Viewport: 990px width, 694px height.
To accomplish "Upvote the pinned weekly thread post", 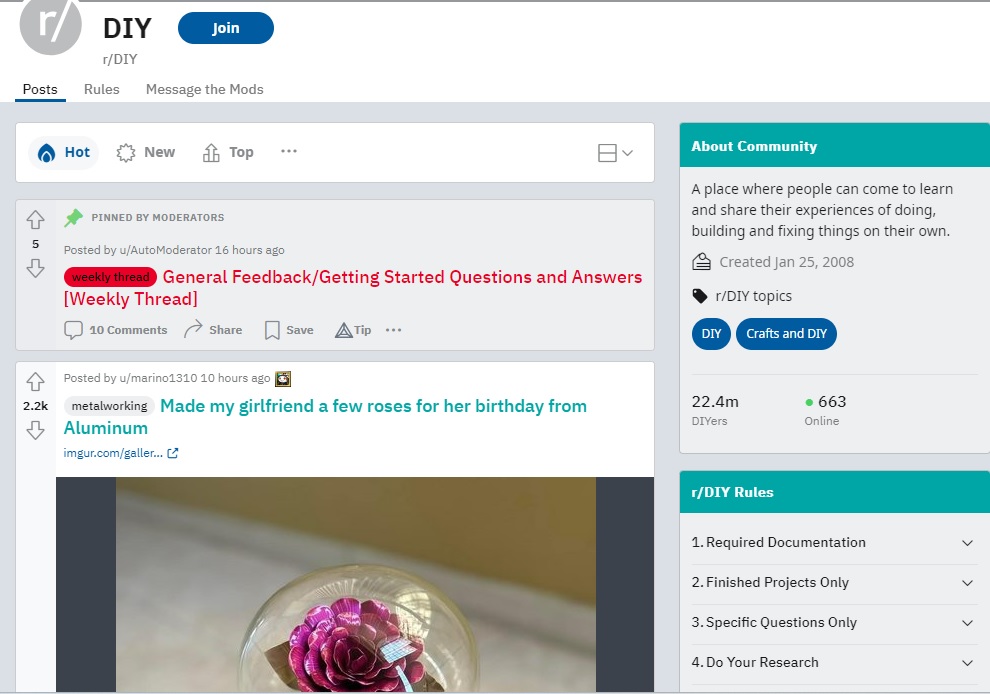I will coord(35,219).
